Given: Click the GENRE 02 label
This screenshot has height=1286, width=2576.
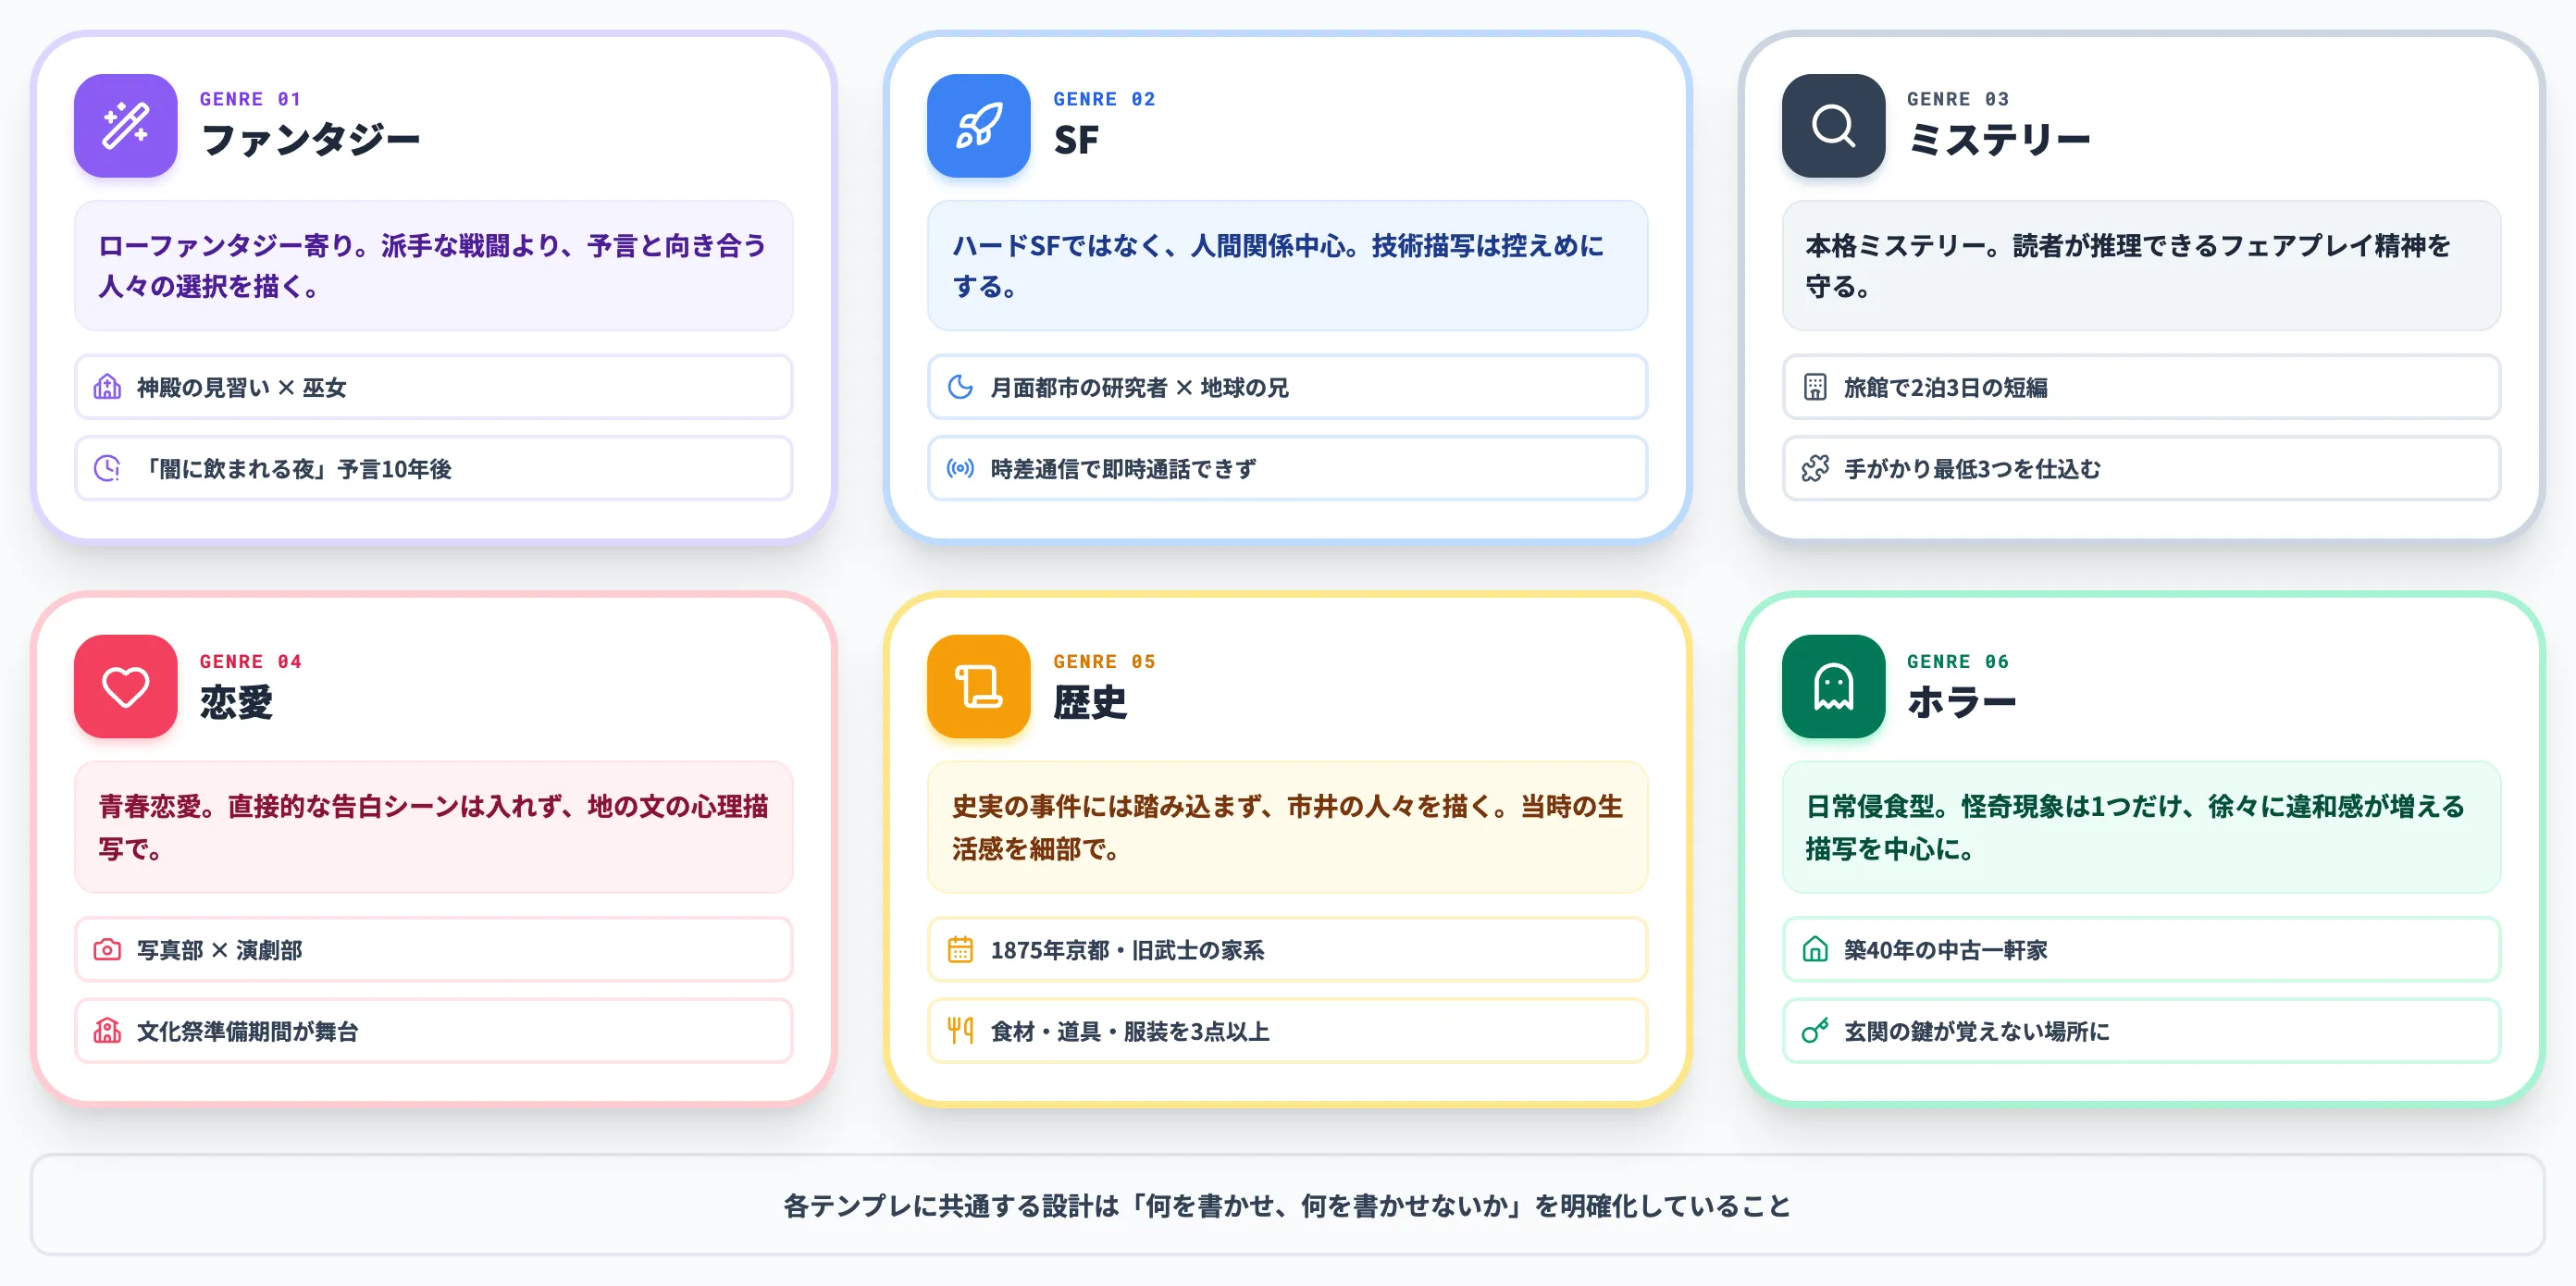Looking at the screenshot, I should 1104,99.
